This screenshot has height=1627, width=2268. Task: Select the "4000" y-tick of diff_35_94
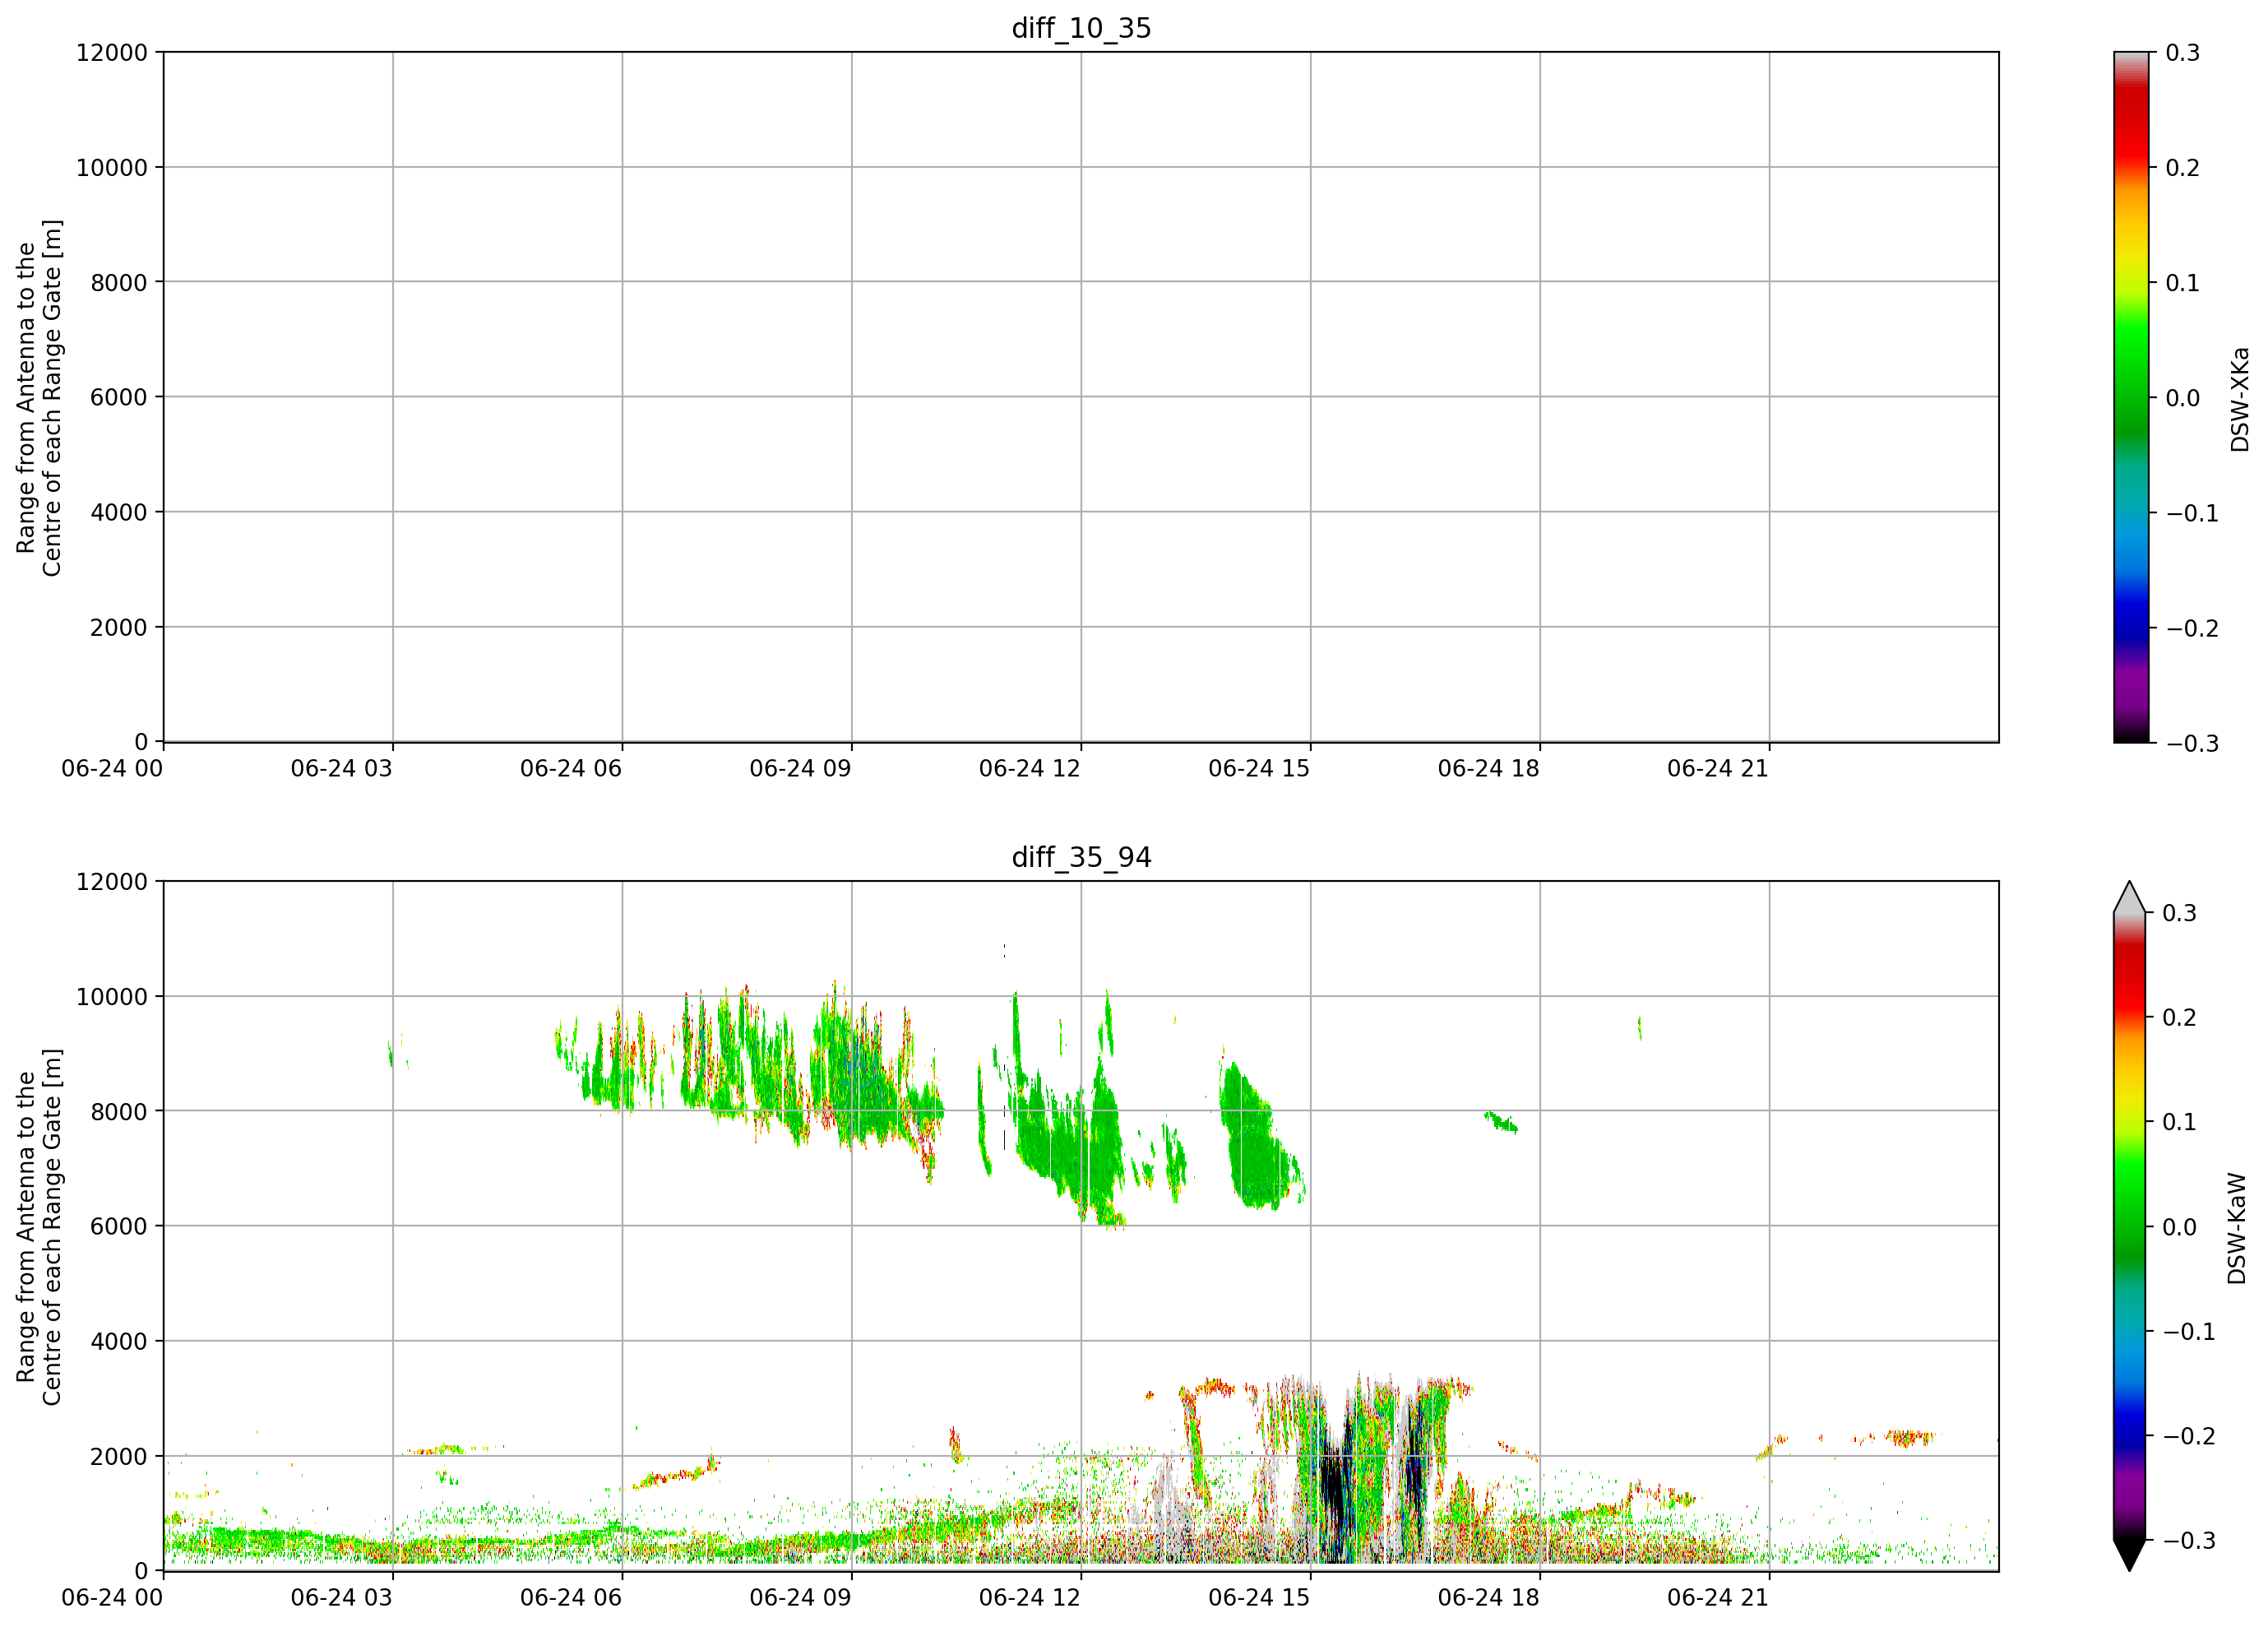[x=119, y=1341]
